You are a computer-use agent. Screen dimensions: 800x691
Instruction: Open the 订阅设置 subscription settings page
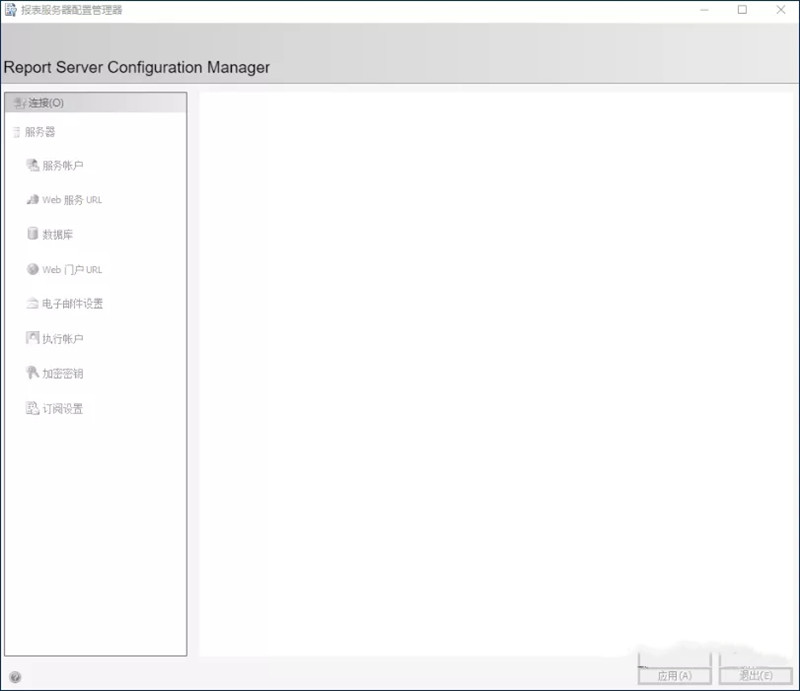62,409
